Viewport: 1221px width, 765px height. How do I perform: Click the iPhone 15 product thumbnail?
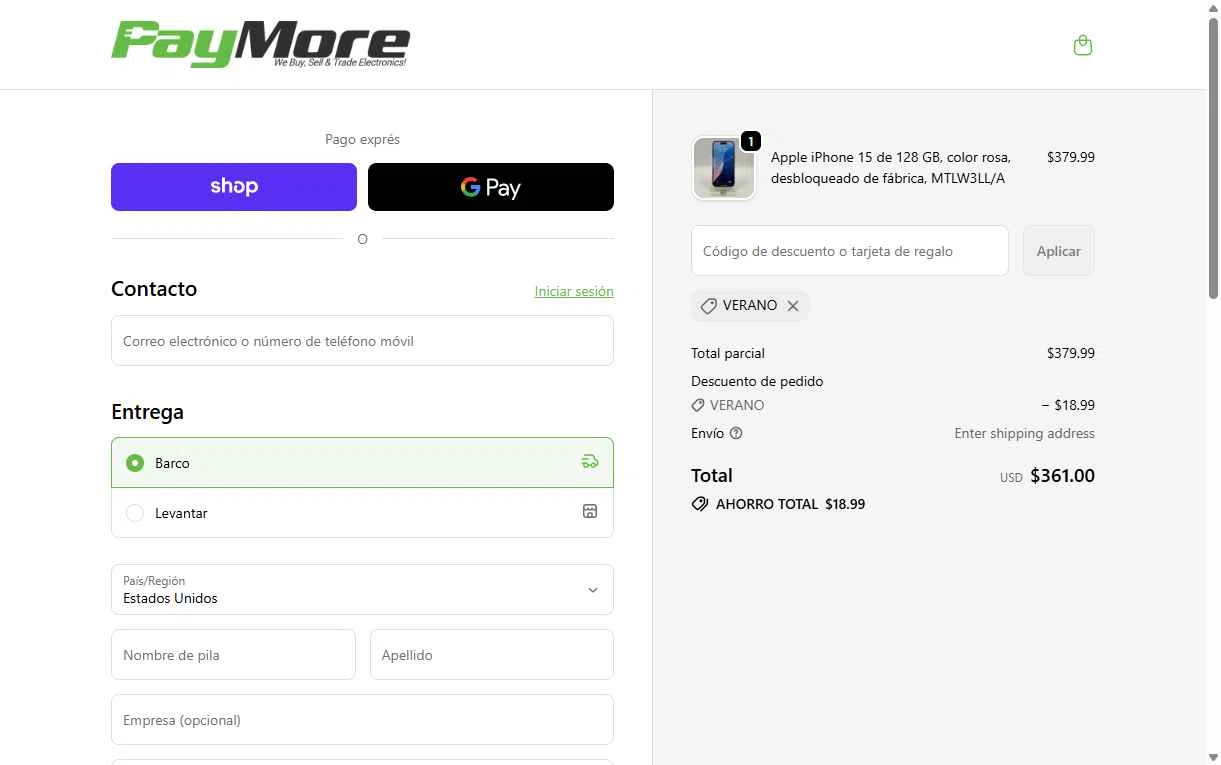pos(724,168)
